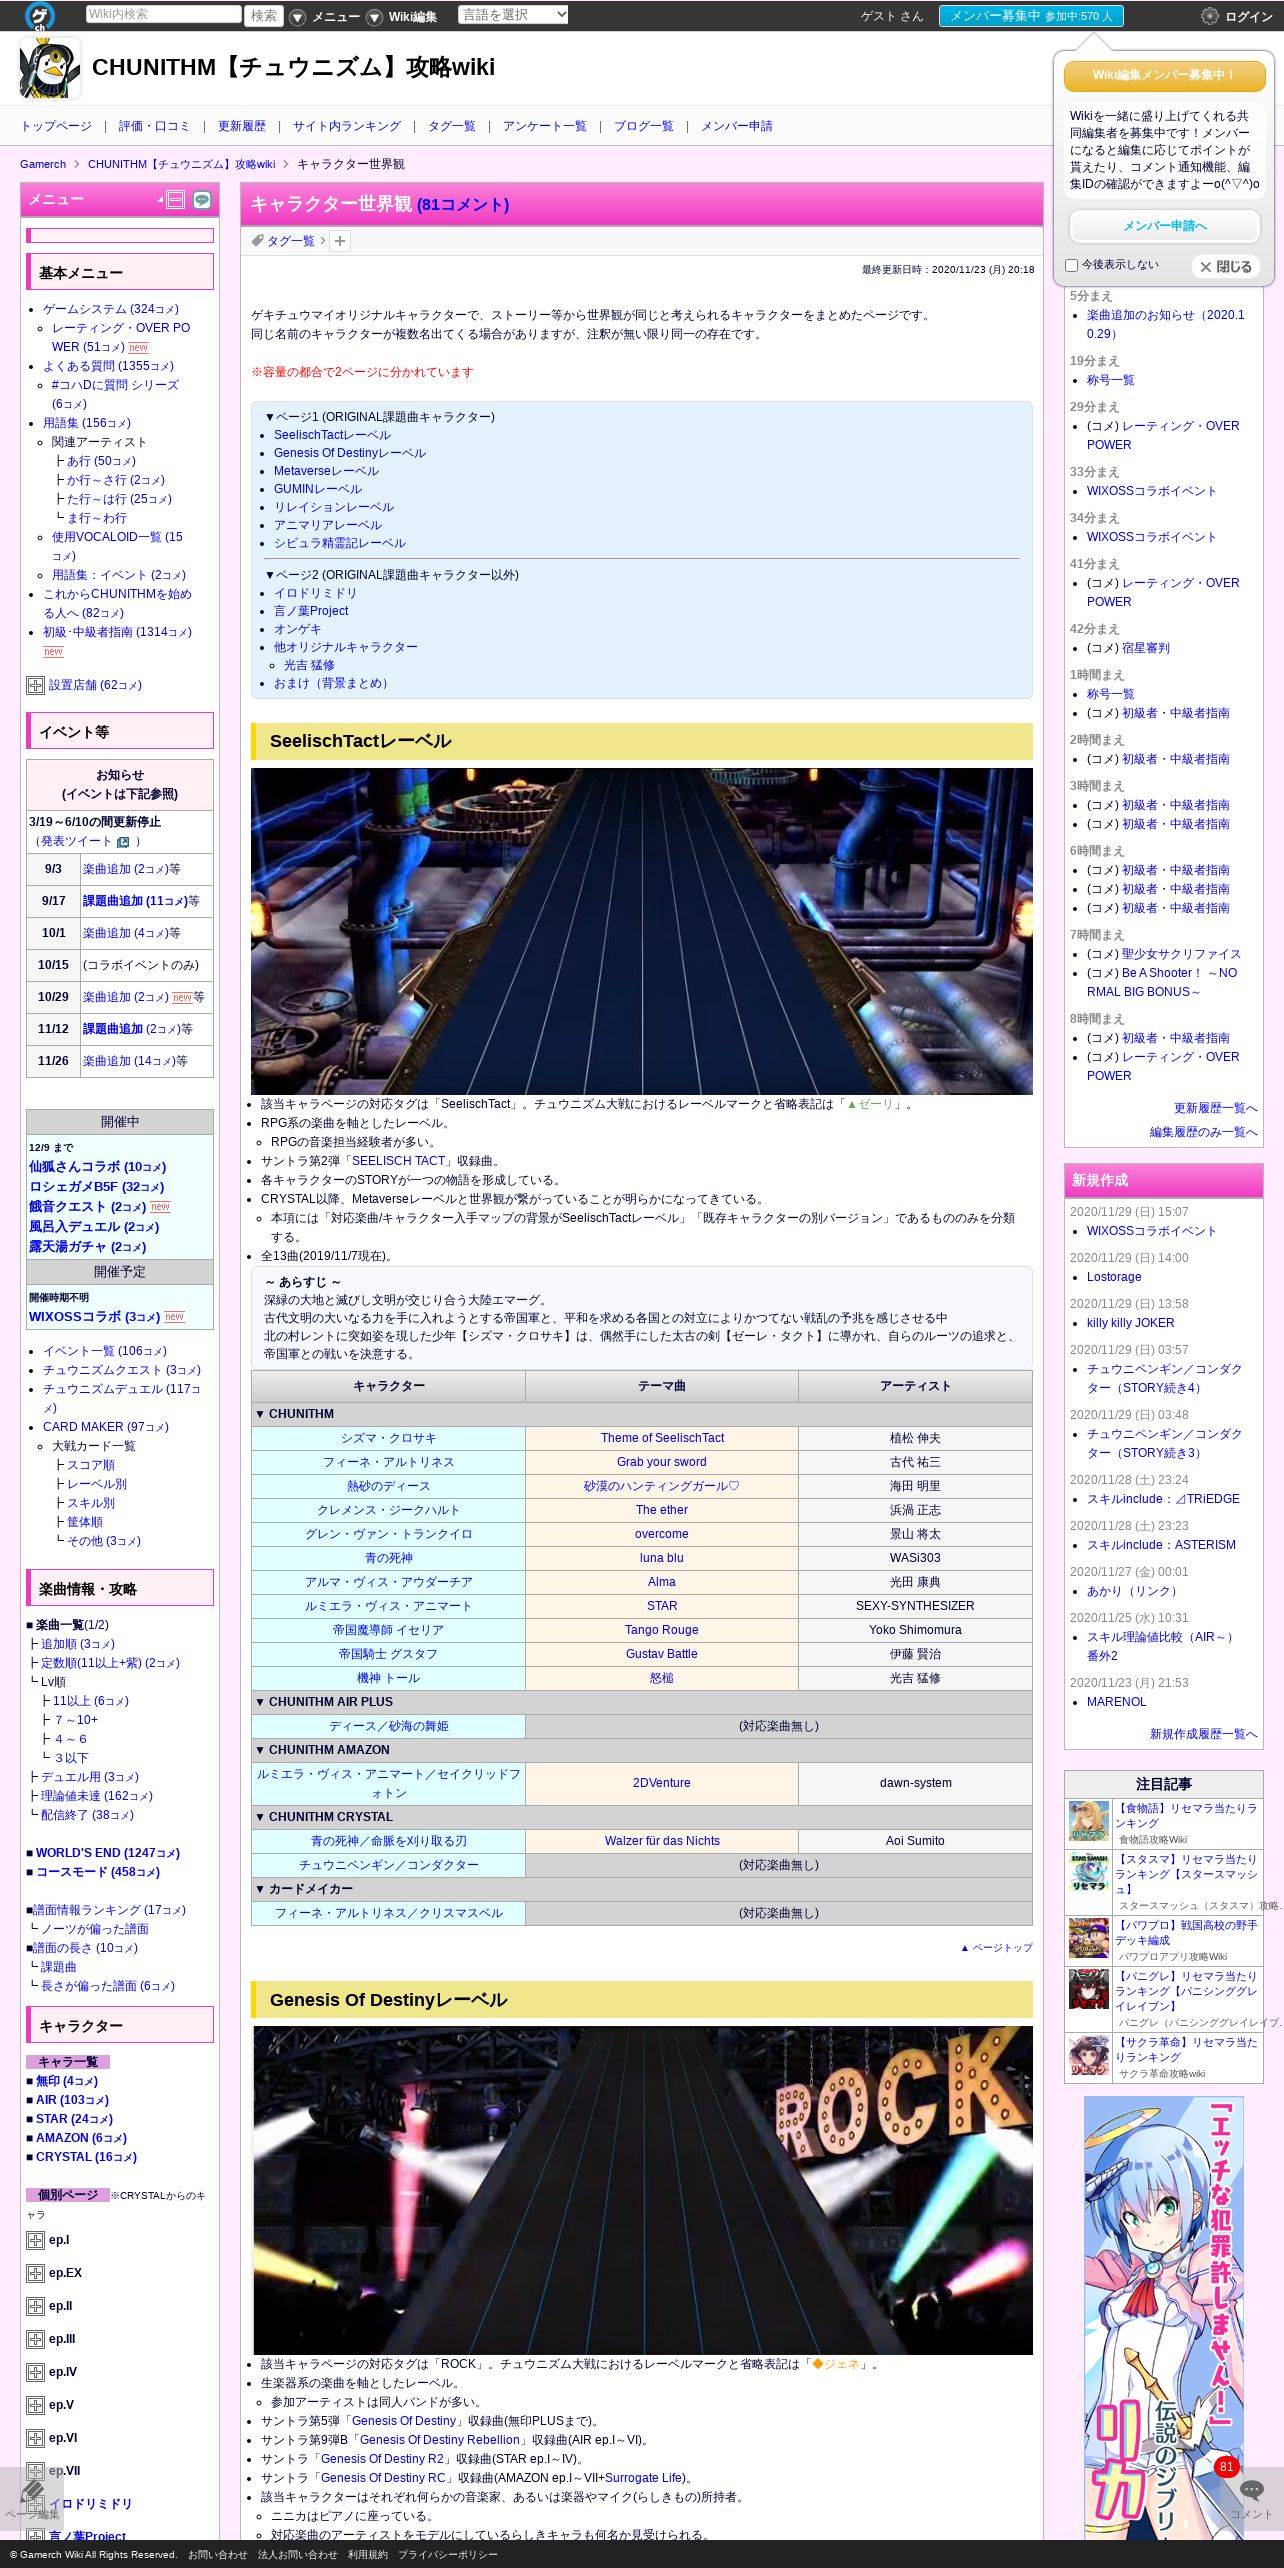Click the anime girl advertisement banner

(1164, 2320)
